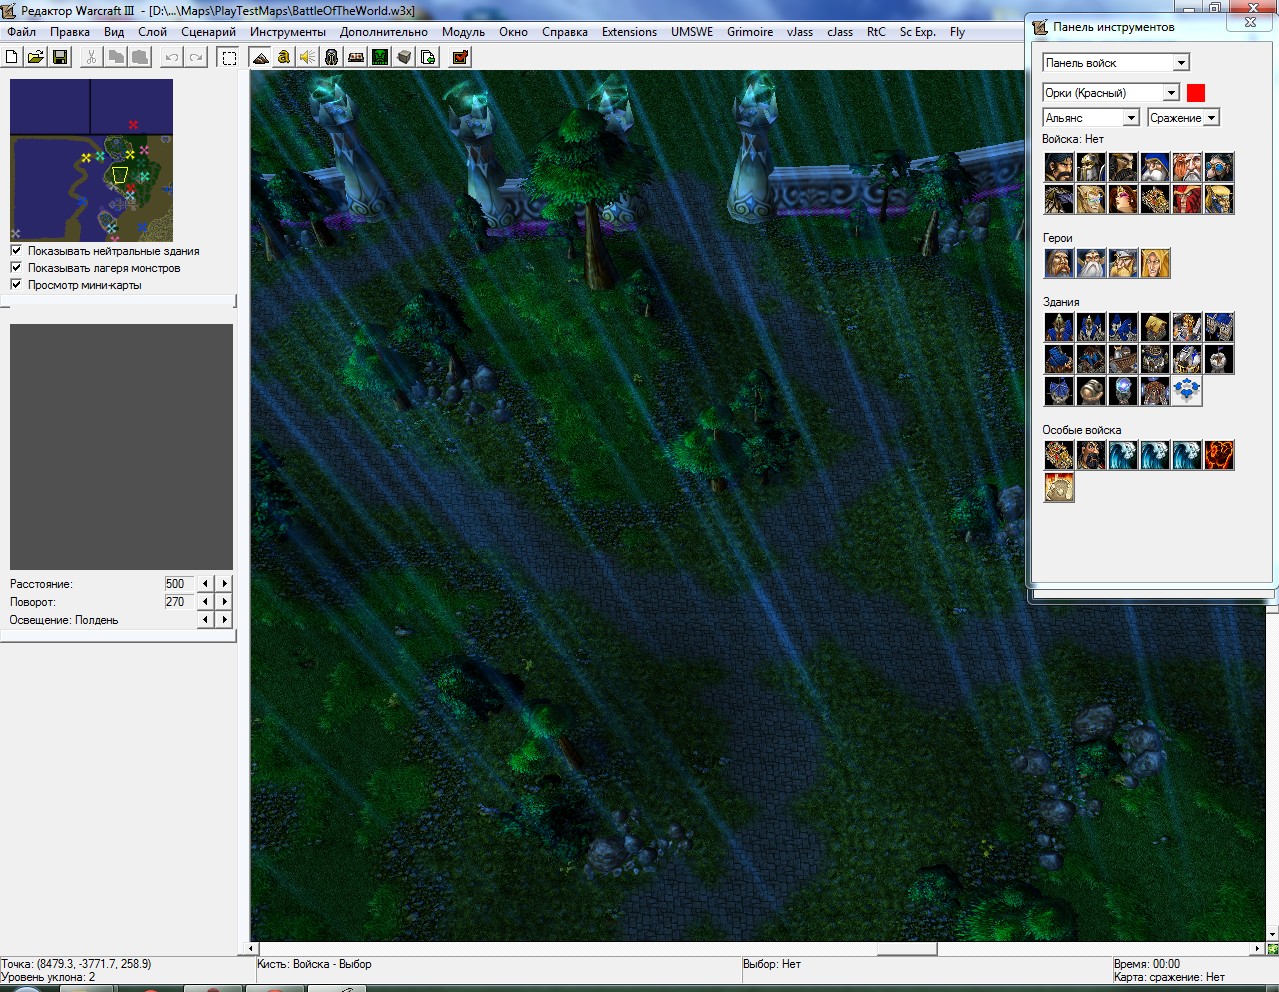
Task: Increase Поворот with right arrow
Action: 224,602
